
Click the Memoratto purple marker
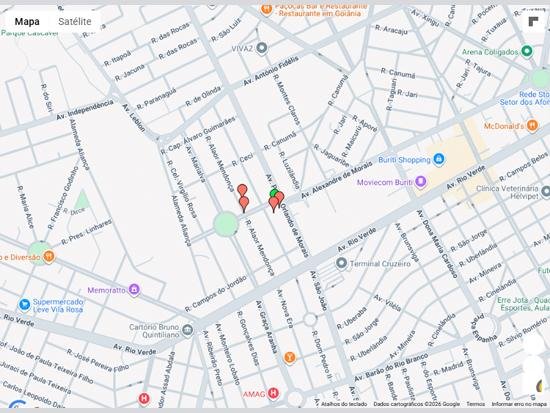point(134,289)
